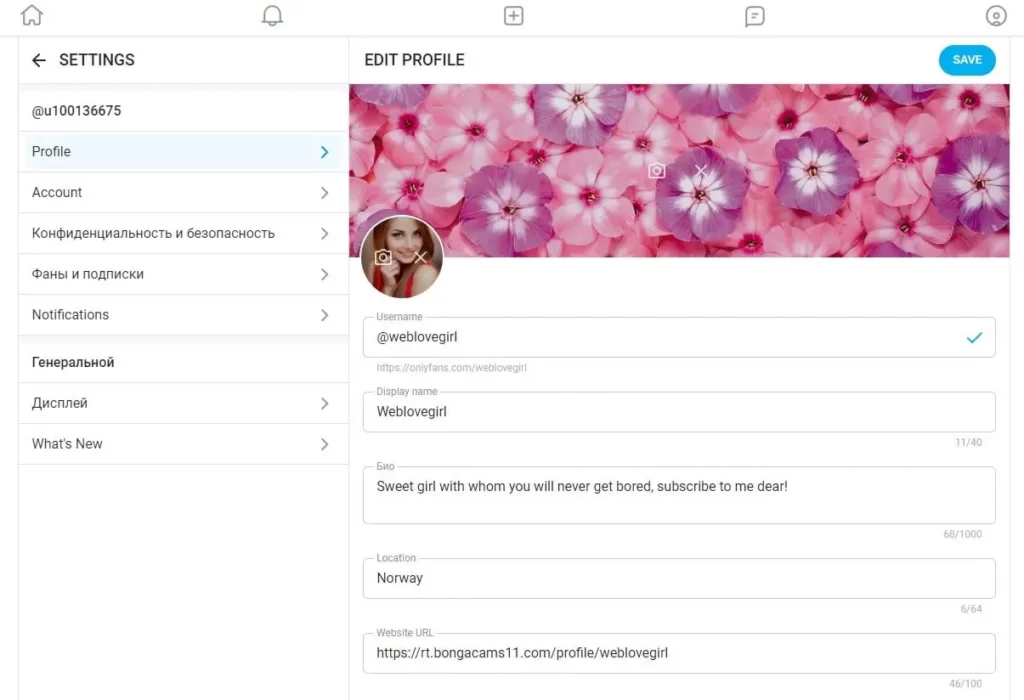Expand the Конфиденциальность и безопасность chevron

point(325,234)
